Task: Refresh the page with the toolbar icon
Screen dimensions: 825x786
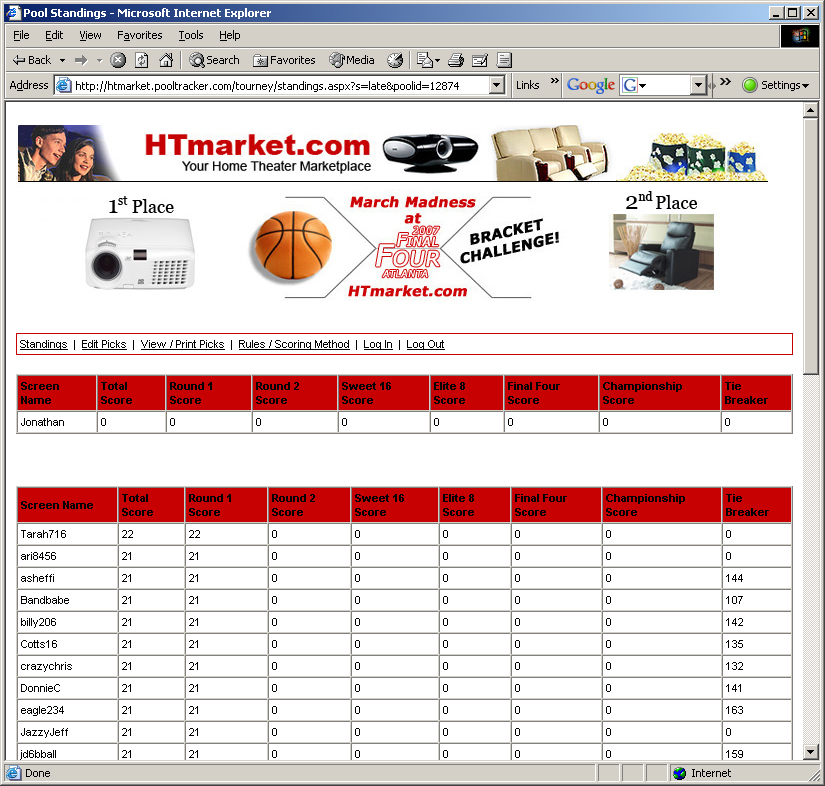Action: 142,60
